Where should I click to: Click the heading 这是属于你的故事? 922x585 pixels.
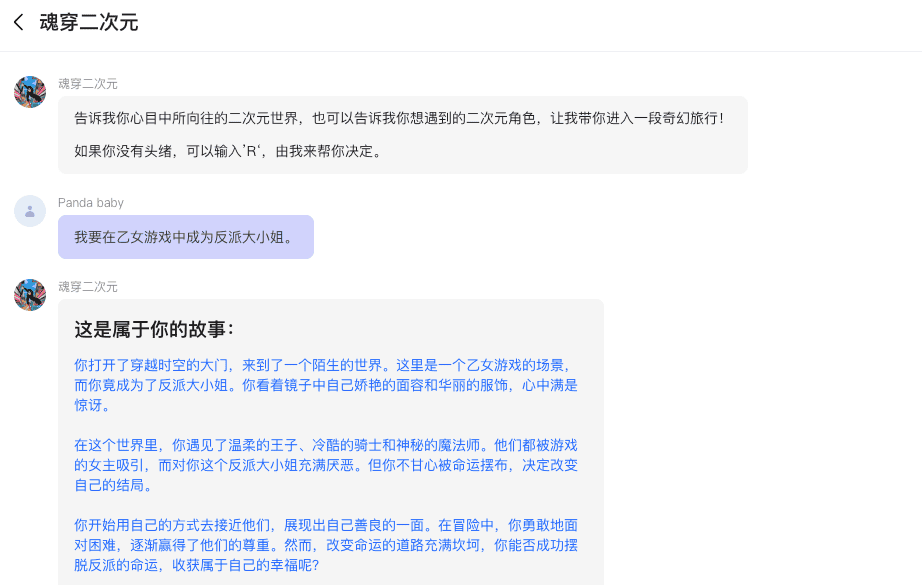point(154,329)
